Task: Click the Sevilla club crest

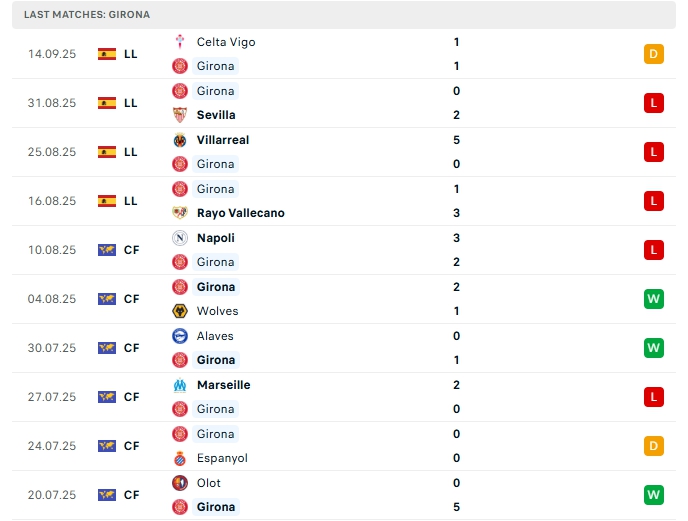Action: [x=180, y=115]
